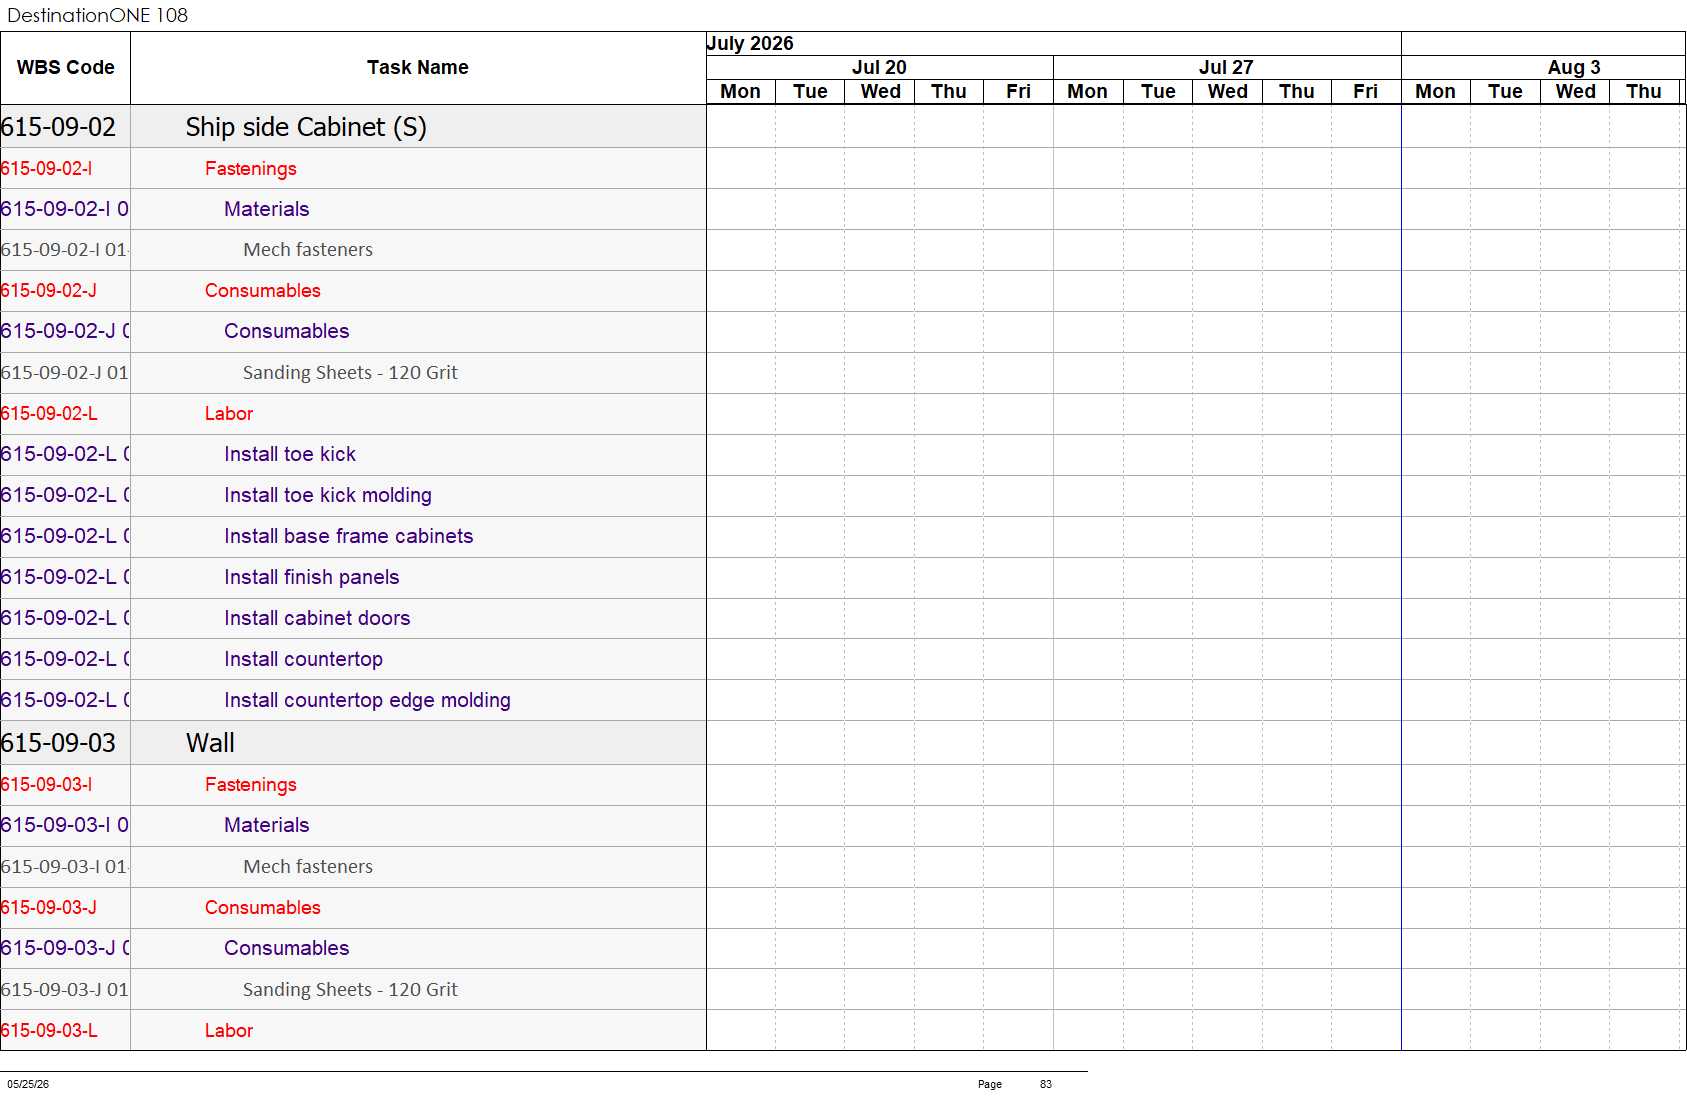
Task: Click red Consumables heading for 615-09-03-J
Action: pos(262,907)
